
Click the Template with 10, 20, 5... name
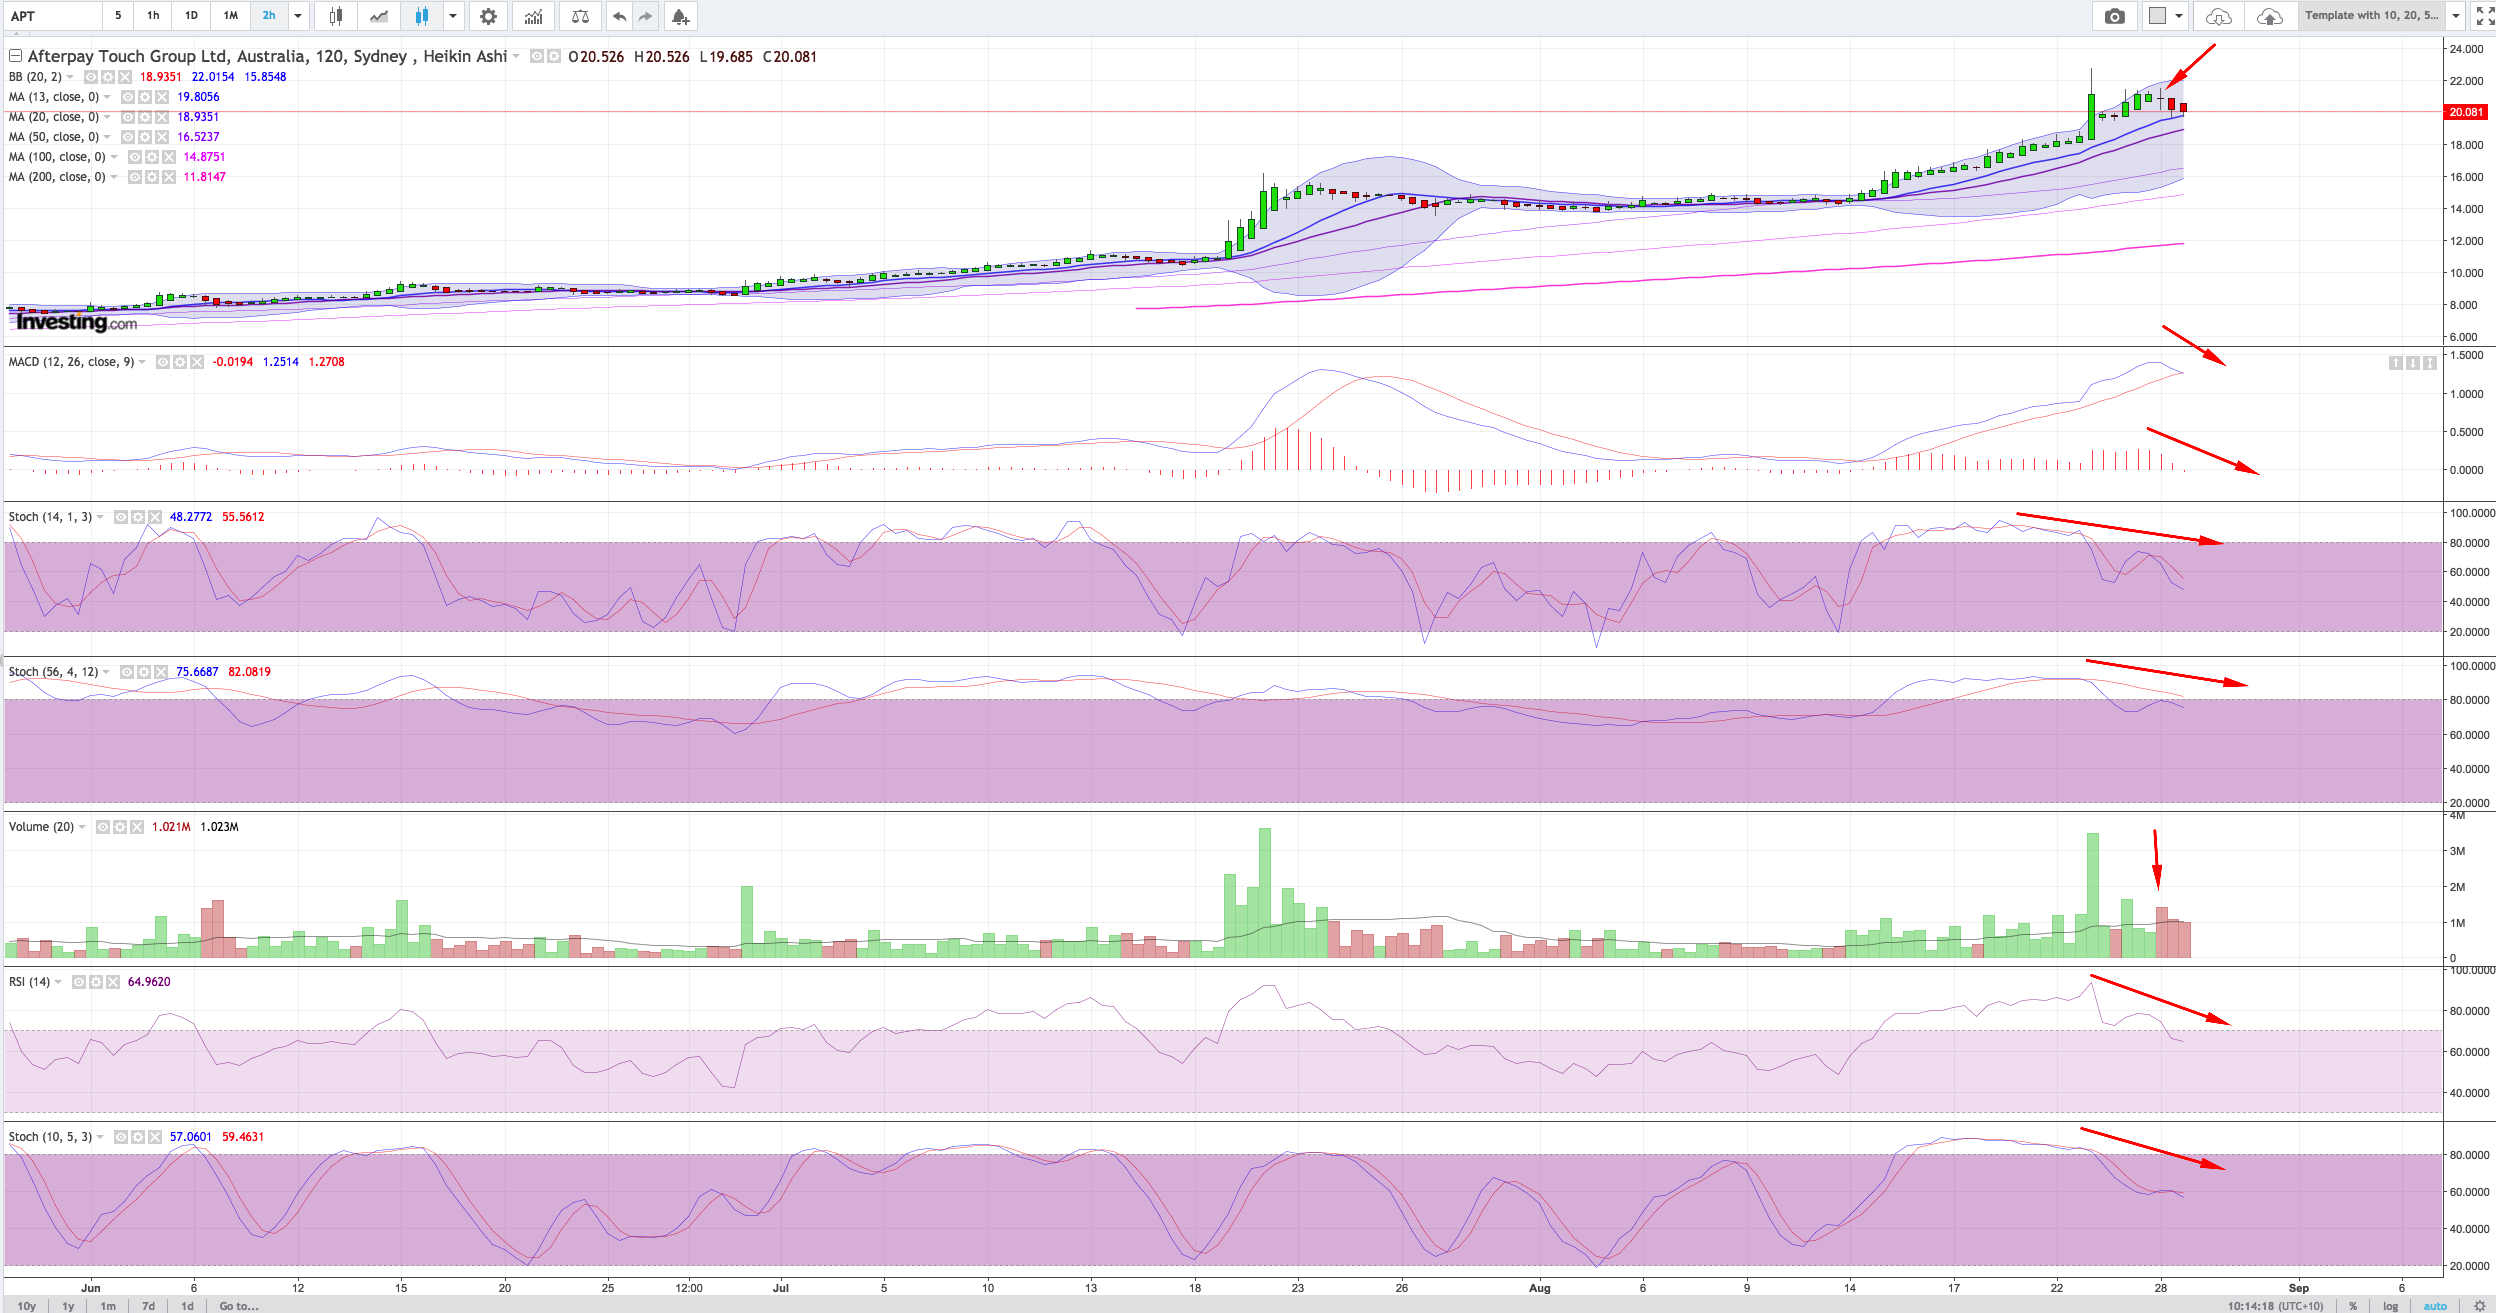click(2371, 16)
